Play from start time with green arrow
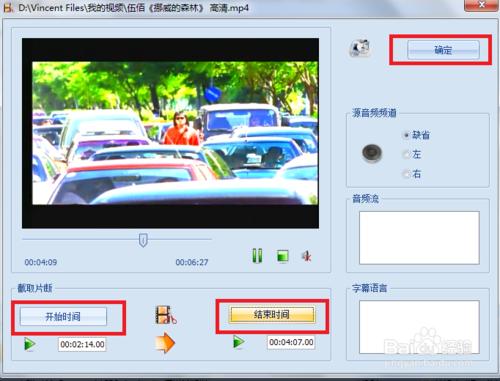This screenshot has width=500, height=381. pos(30,344)
